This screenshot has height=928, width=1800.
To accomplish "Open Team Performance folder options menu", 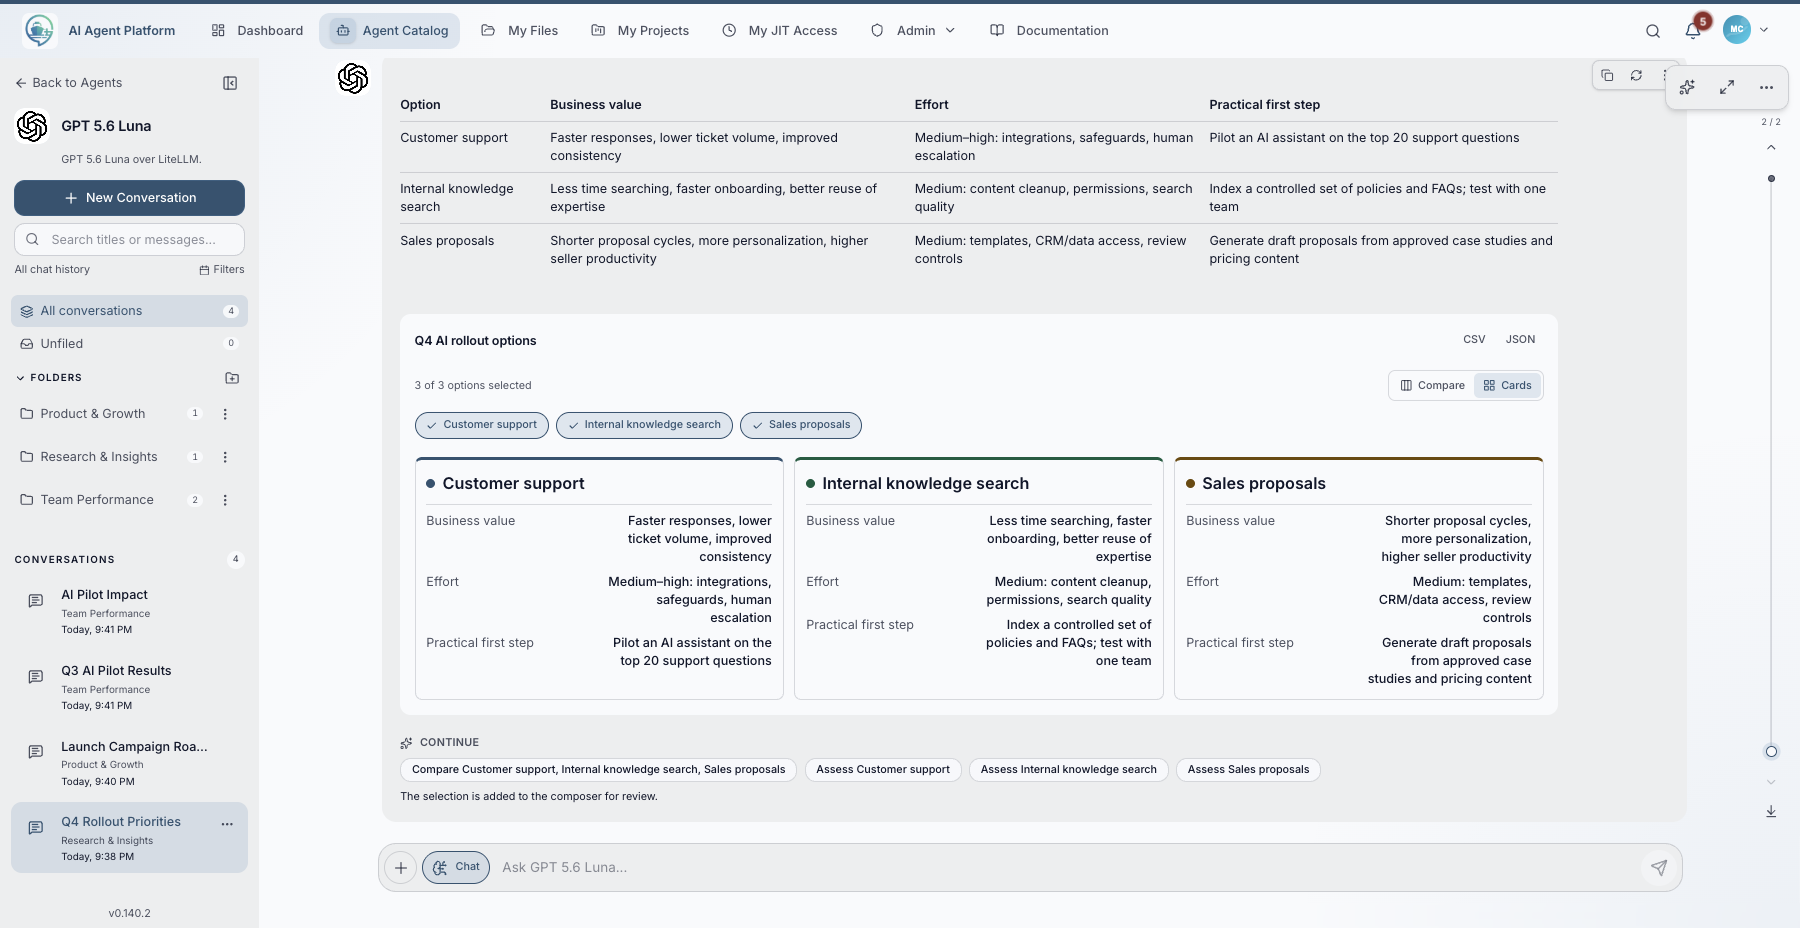I will click(x=225, y=500).
